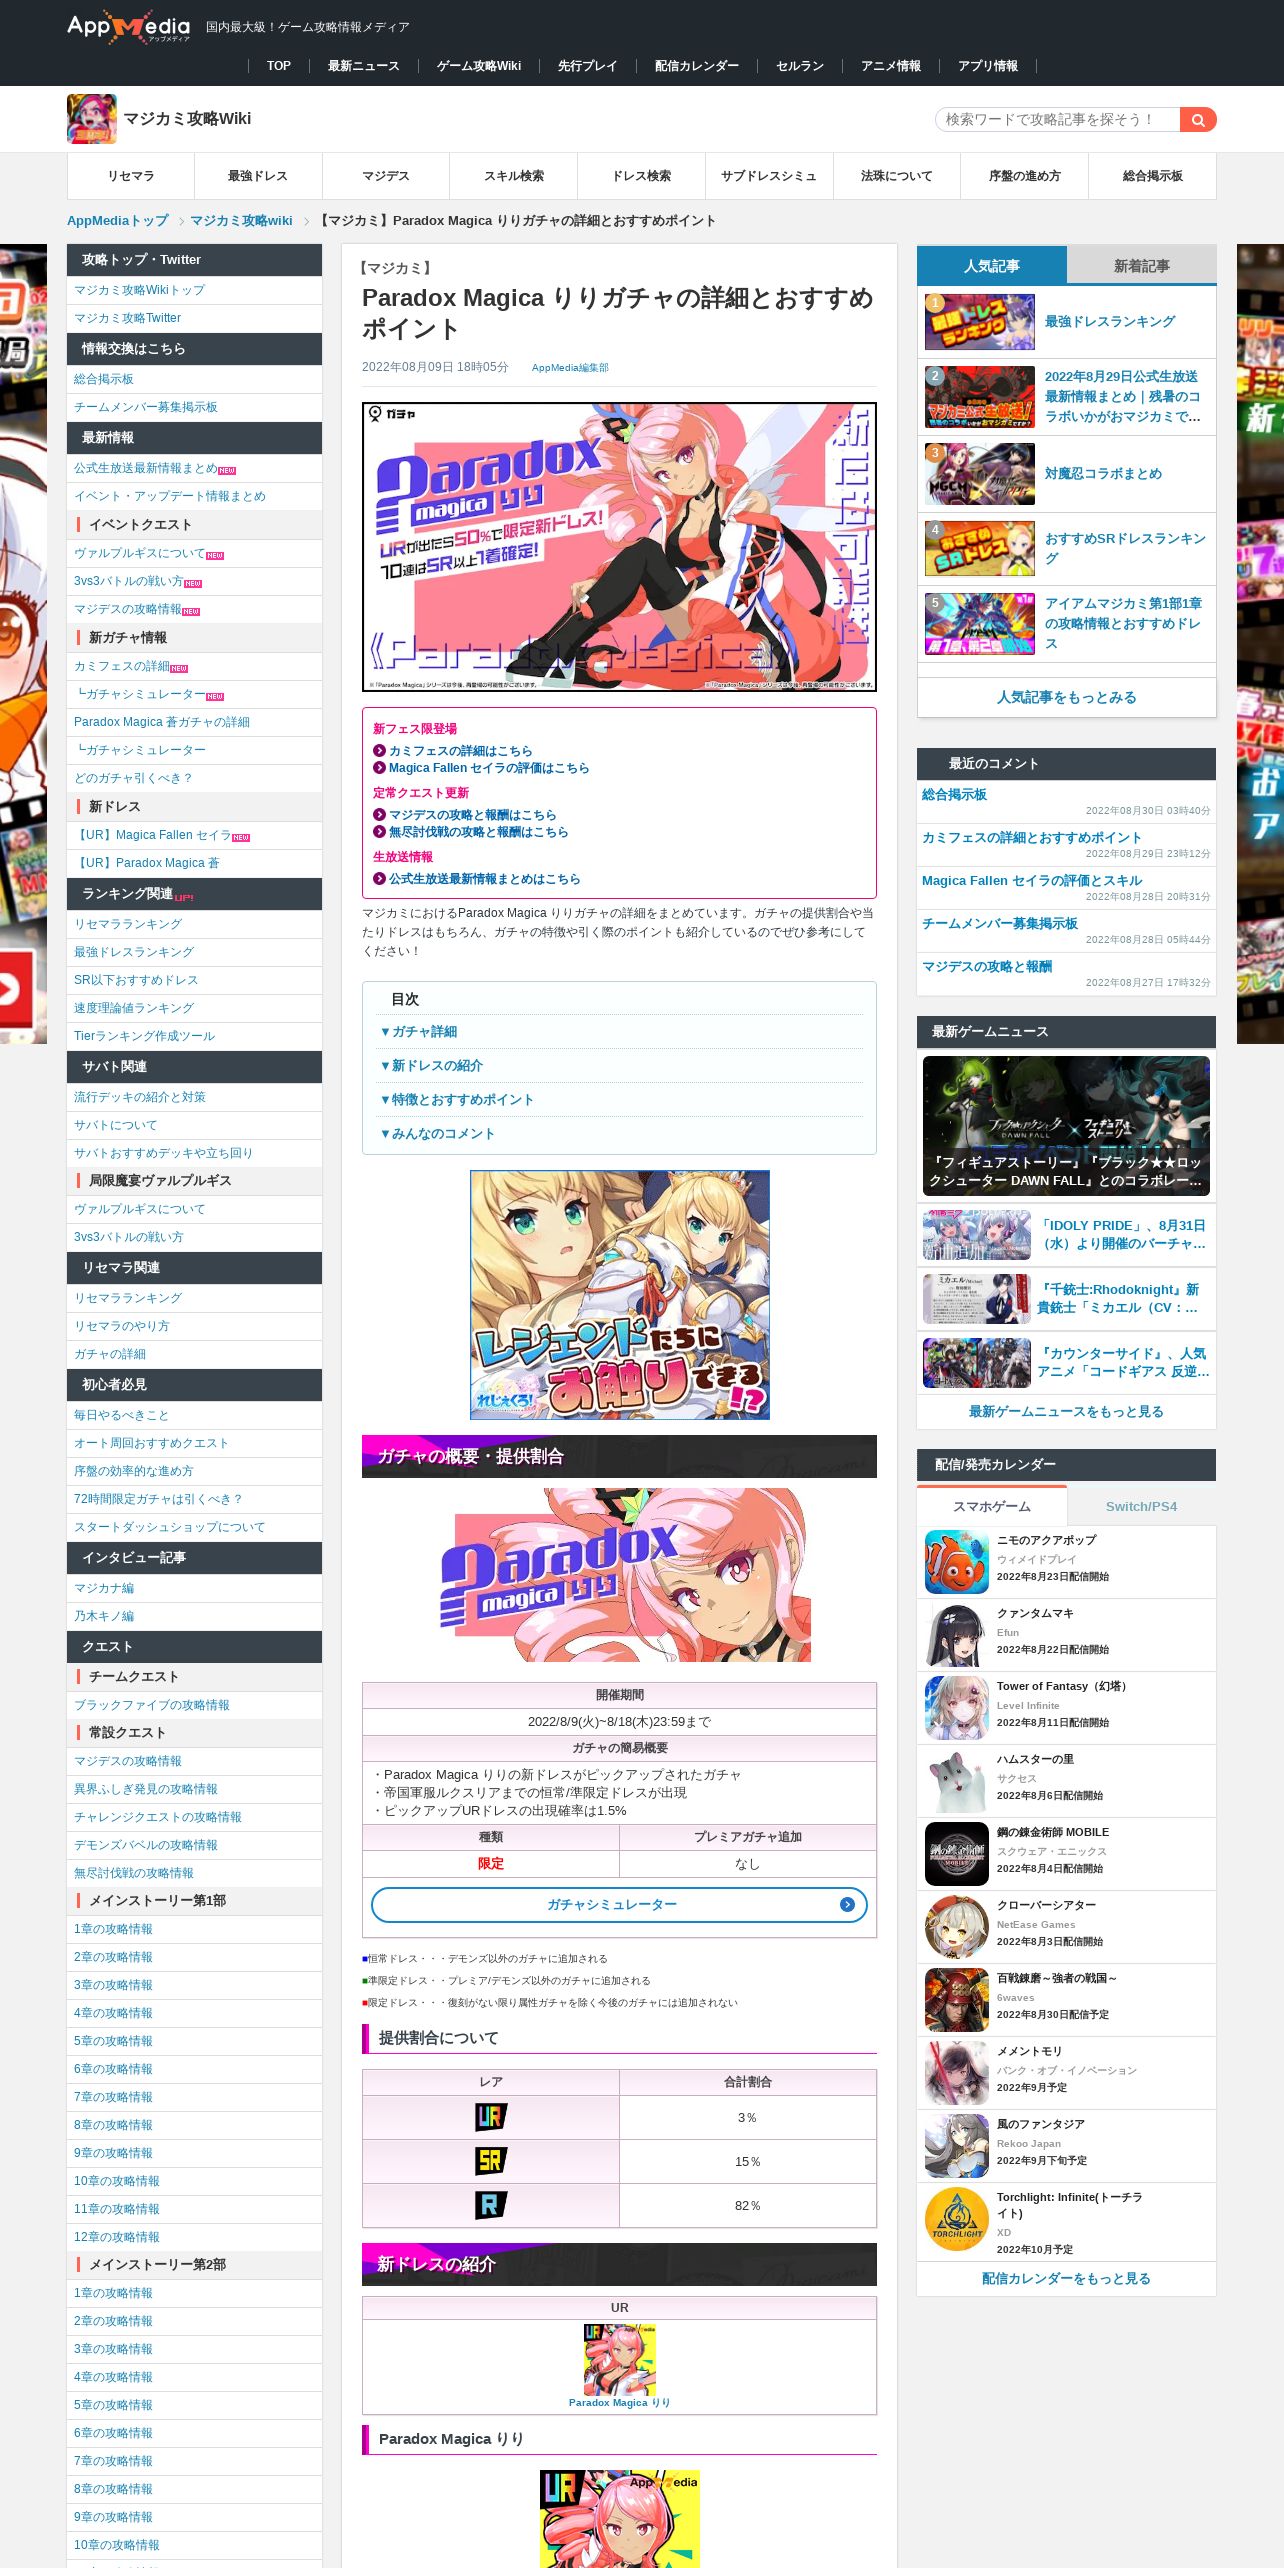Click the AppMedia logo in header

(x=128, y=27)
